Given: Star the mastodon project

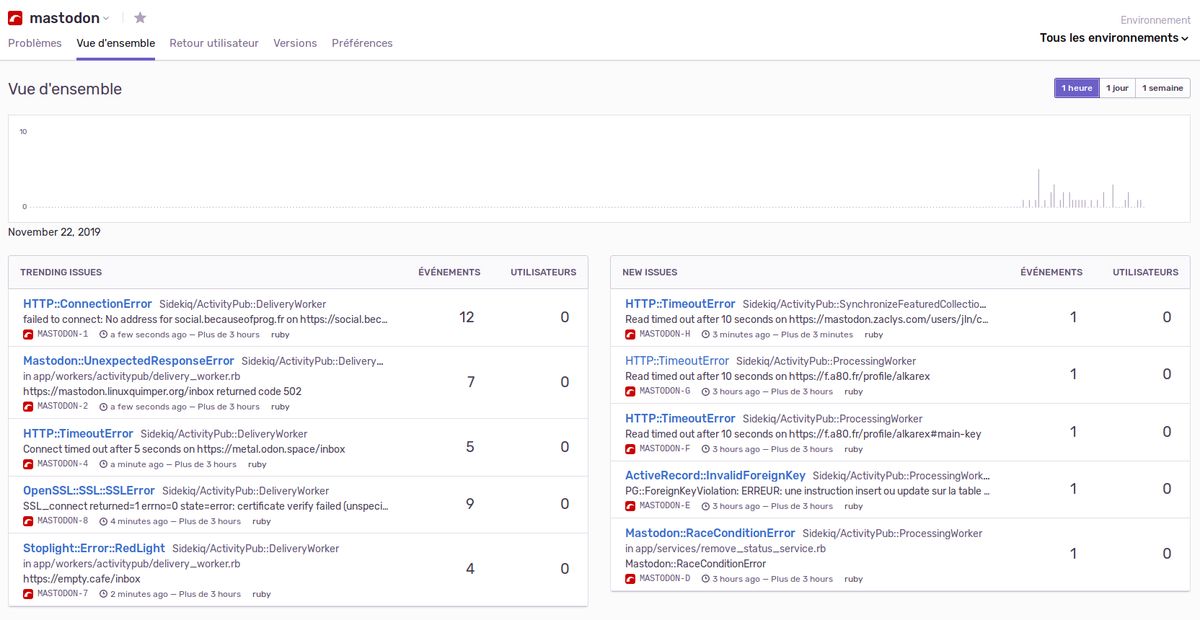Looking at the screenshot, I should pyautogui.click(x=140, y=18).
